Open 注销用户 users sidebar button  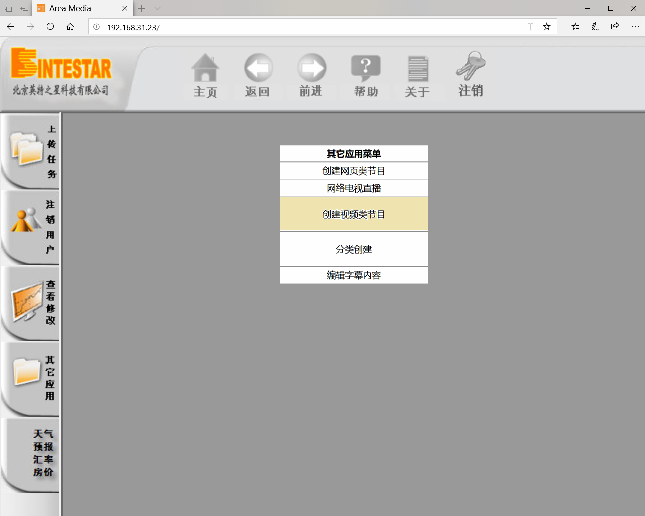pos(30,227)
